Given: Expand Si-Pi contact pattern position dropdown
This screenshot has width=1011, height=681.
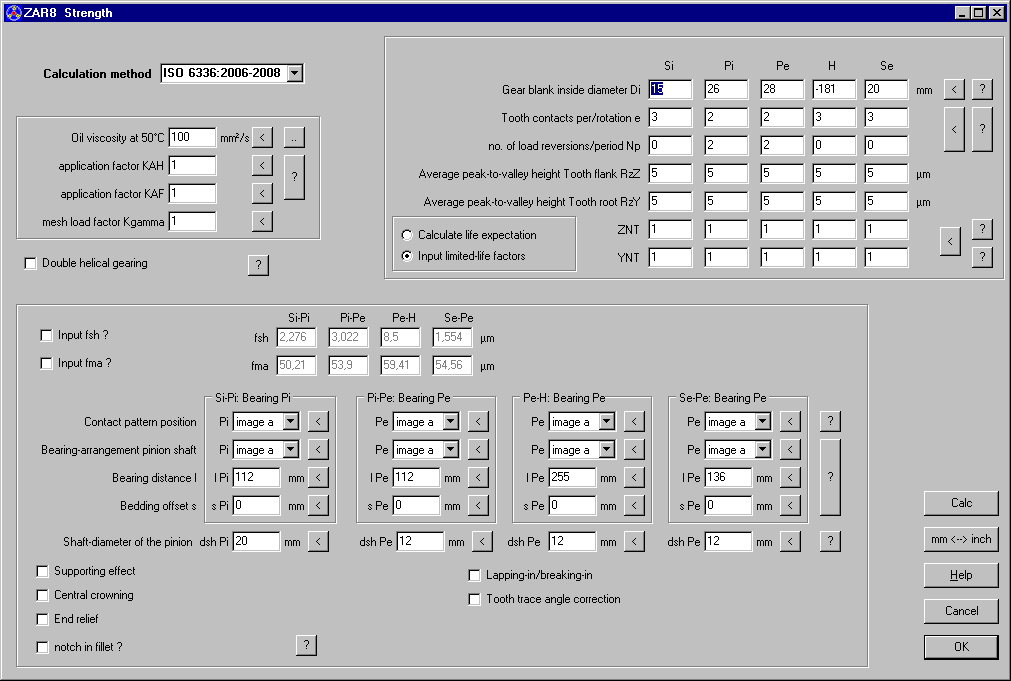Looking at the screenshot, I should click(290, 422).
